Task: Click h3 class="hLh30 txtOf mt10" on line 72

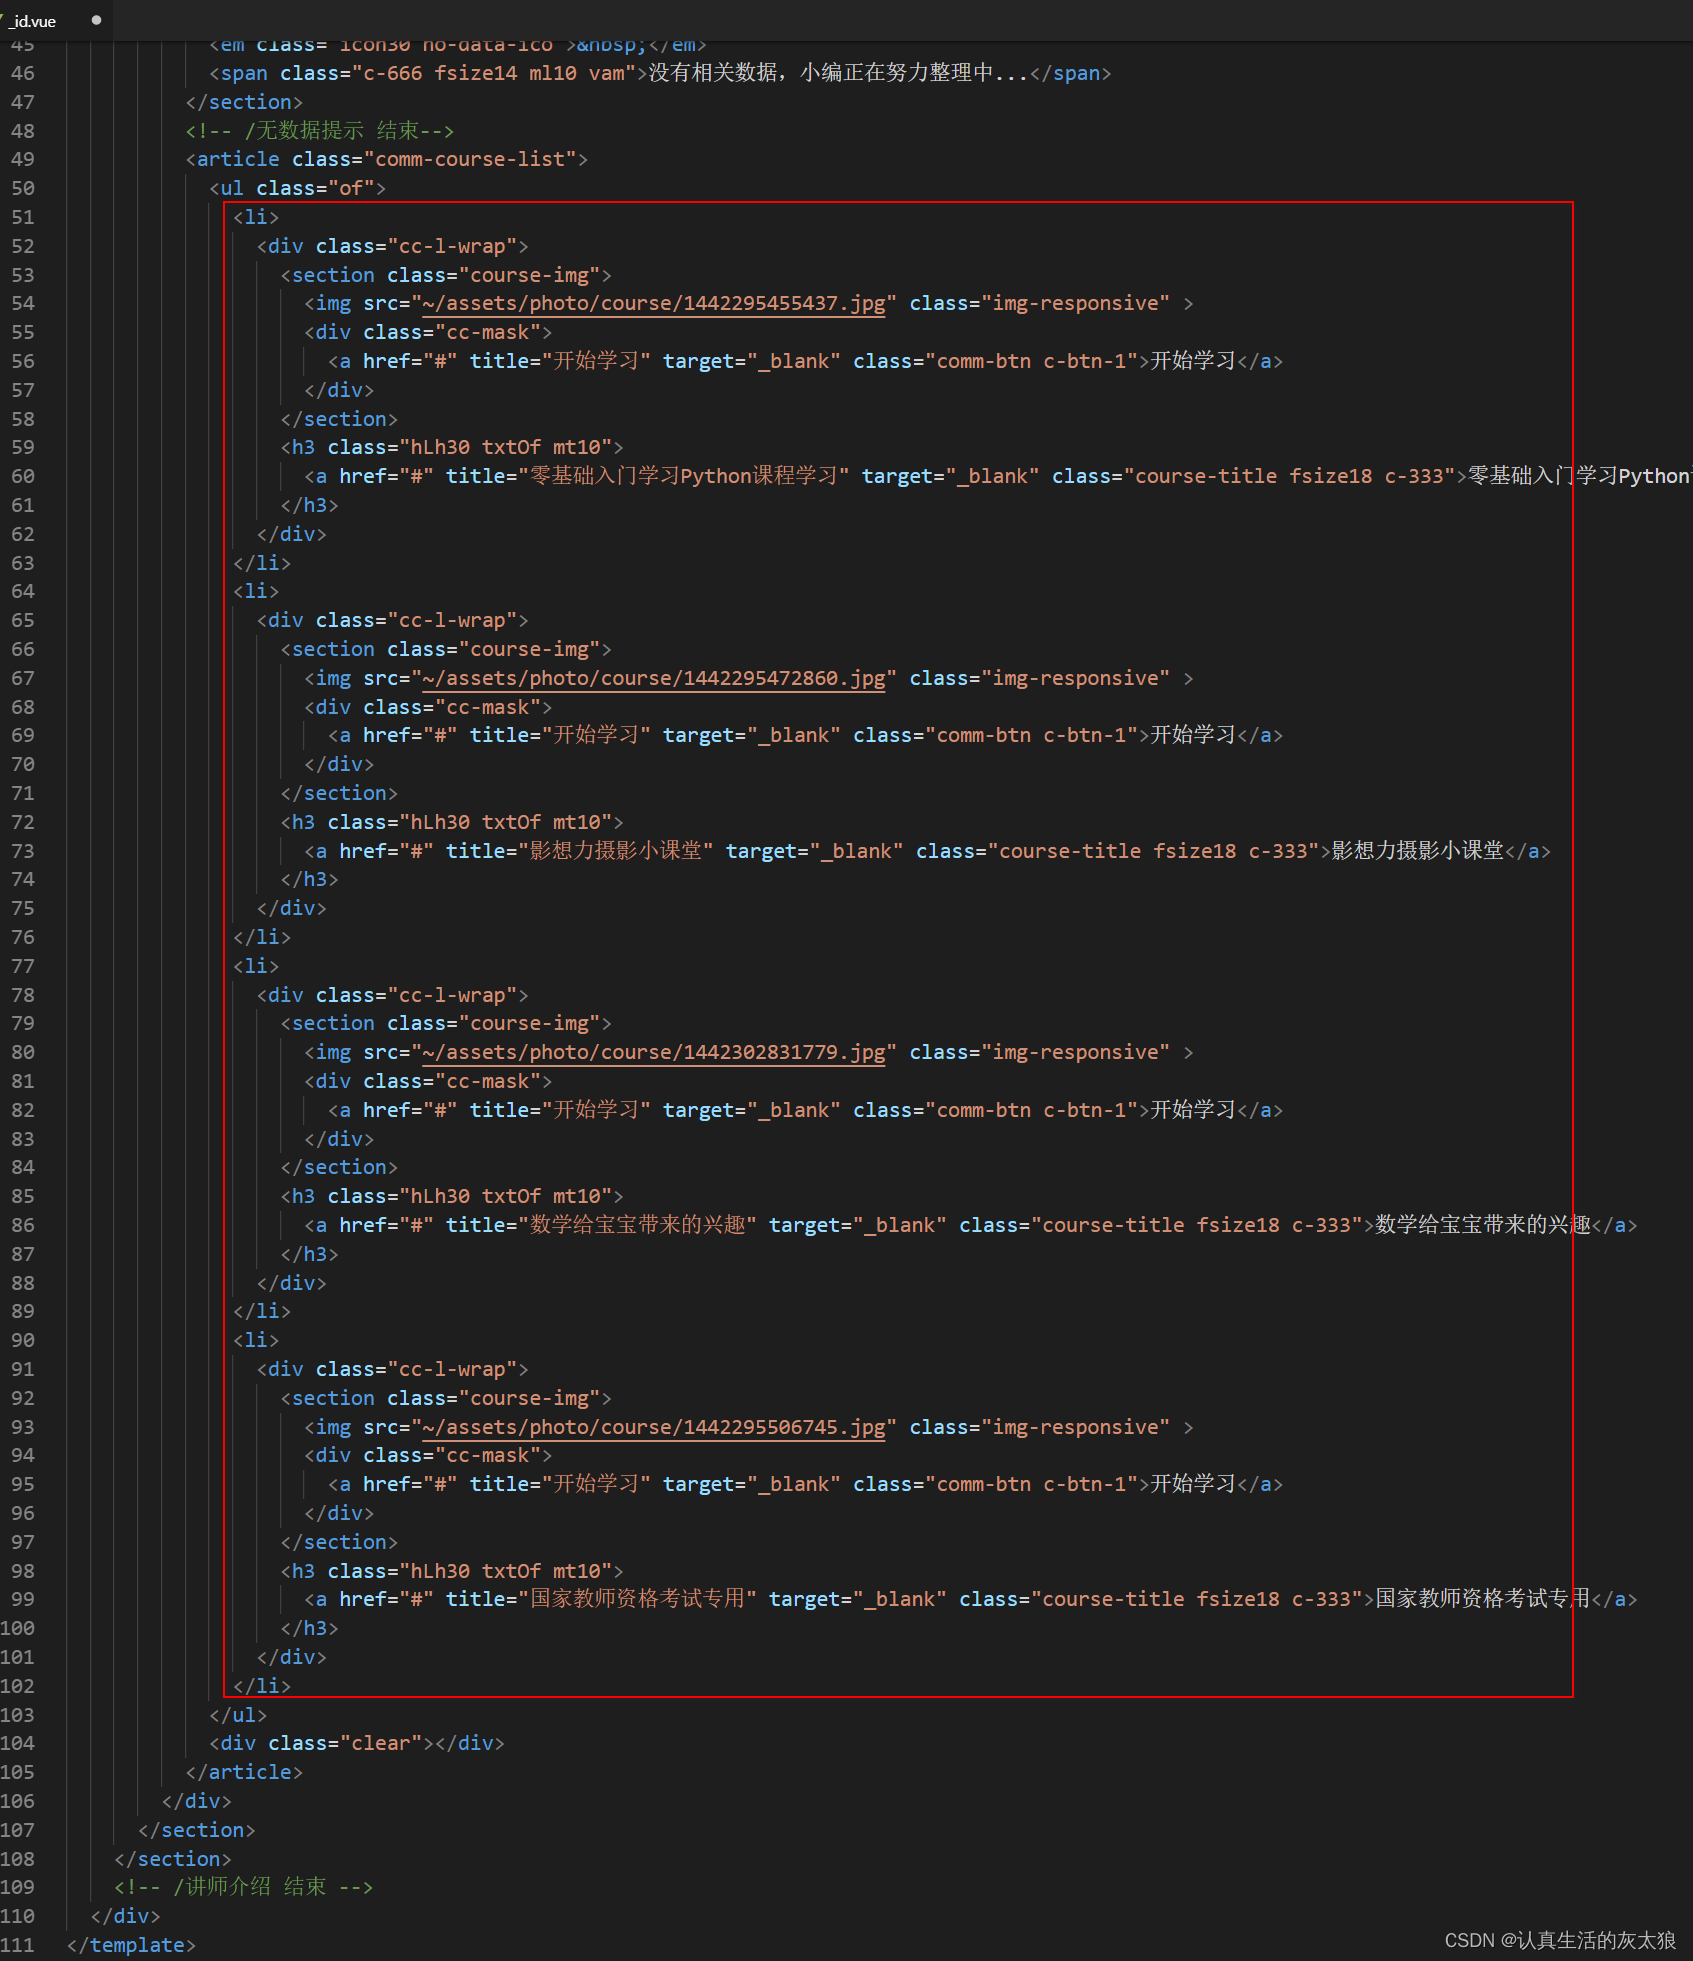Action: coord(452,822)
